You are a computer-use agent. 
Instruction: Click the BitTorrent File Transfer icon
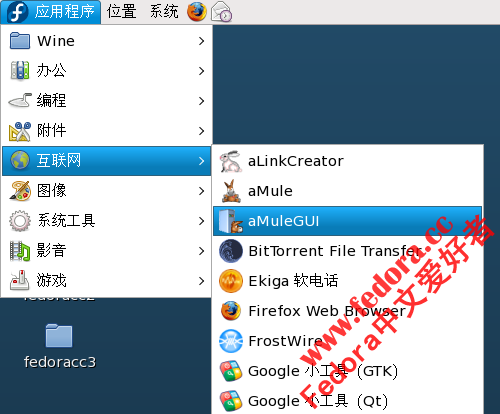pyautogui.click(x=231, y=251)
